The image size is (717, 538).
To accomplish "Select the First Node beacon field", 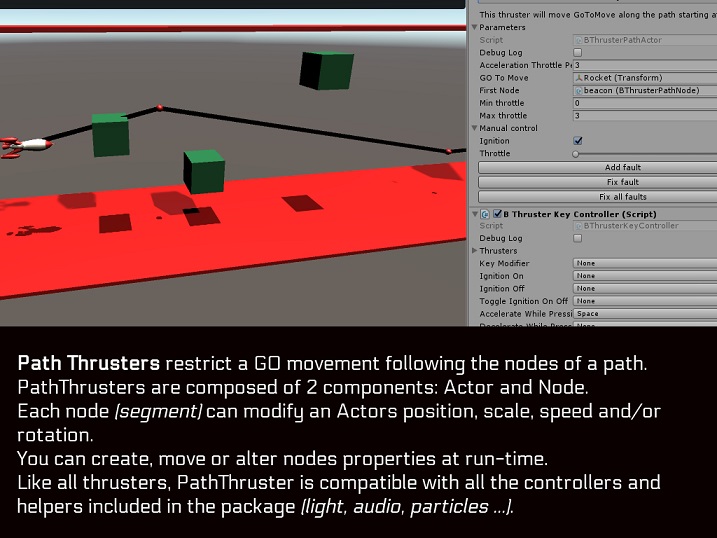I will coord(645,91).
